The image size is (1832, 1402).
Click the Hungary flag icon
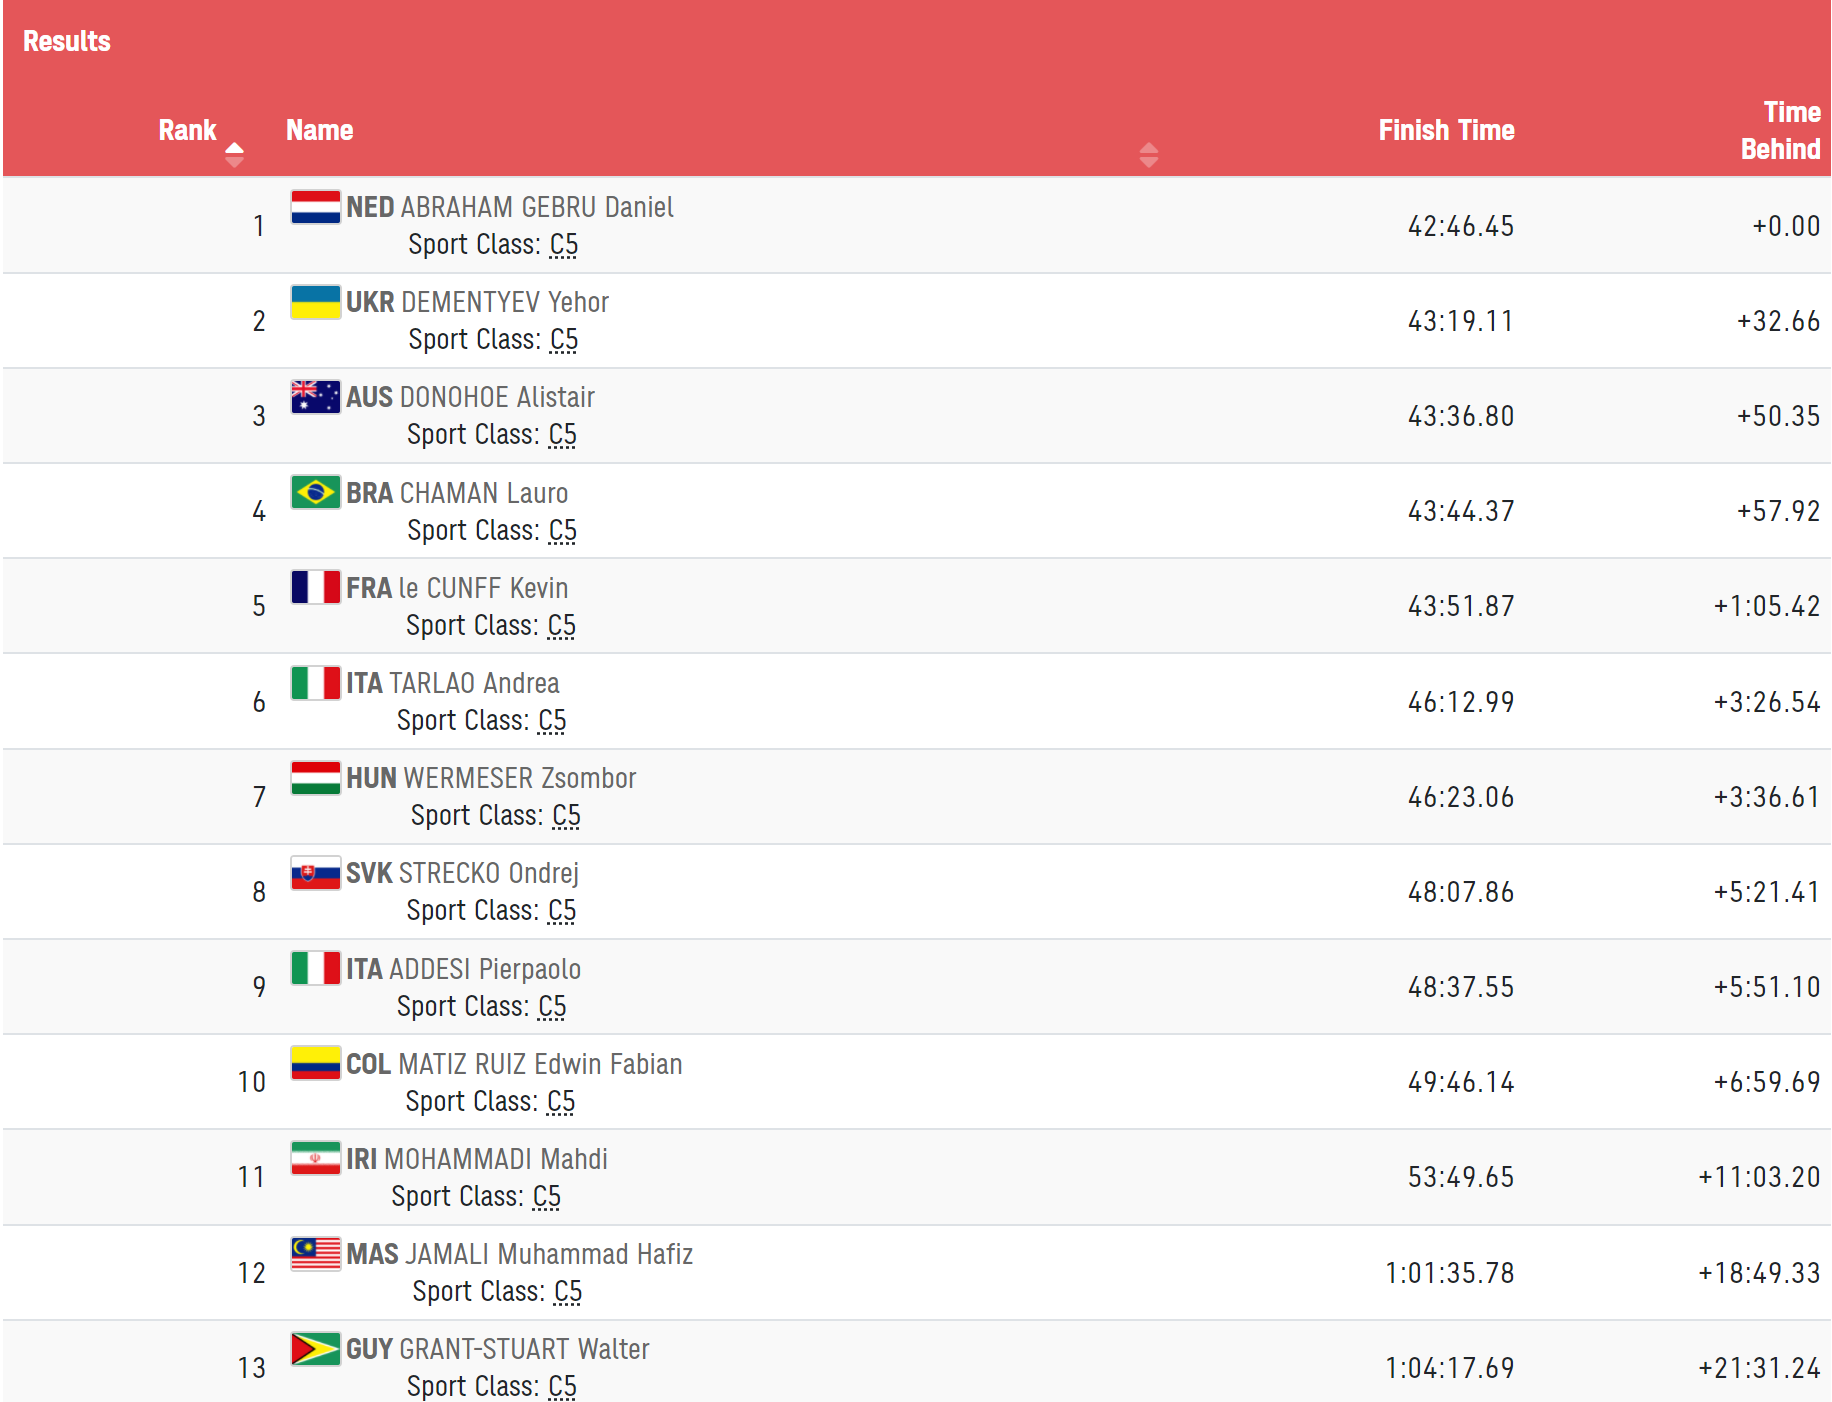pyautogui.click(x=315, y=778)
